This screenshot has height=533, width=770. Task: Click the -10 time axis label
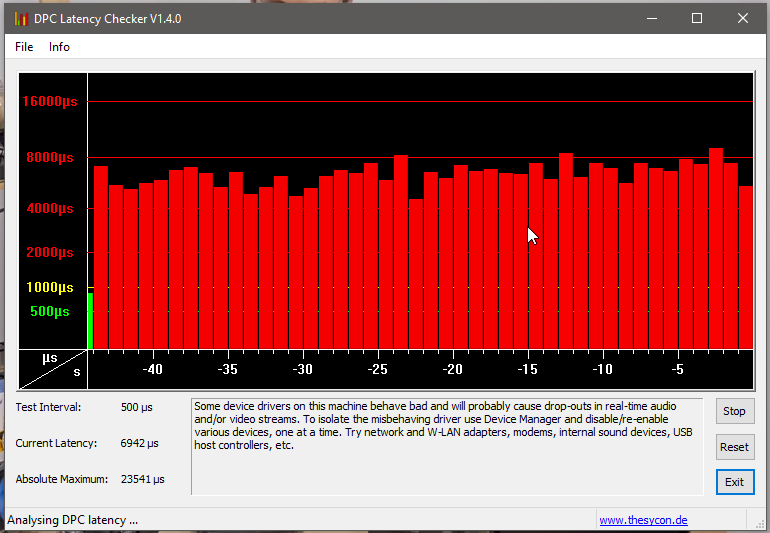(603, 369)
